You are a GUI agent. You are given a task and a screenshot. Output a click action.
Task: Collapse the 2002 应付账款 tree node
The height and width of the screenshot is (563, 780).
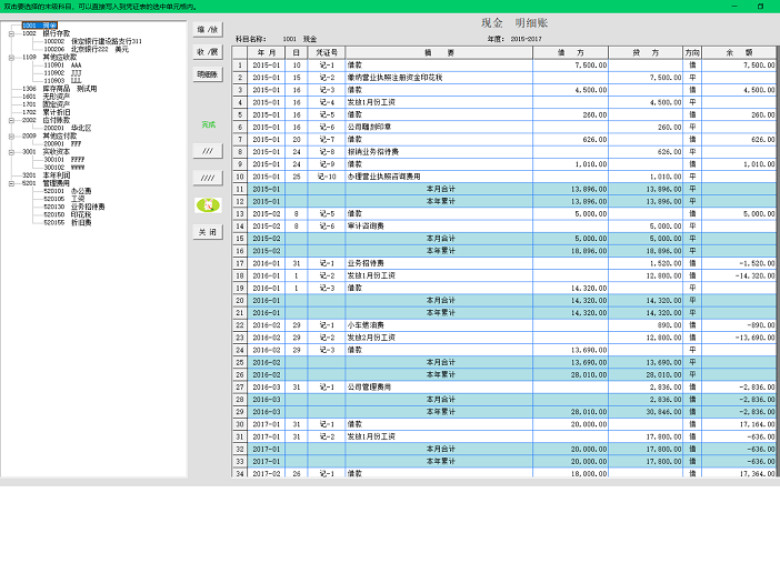tap(11, 120)
